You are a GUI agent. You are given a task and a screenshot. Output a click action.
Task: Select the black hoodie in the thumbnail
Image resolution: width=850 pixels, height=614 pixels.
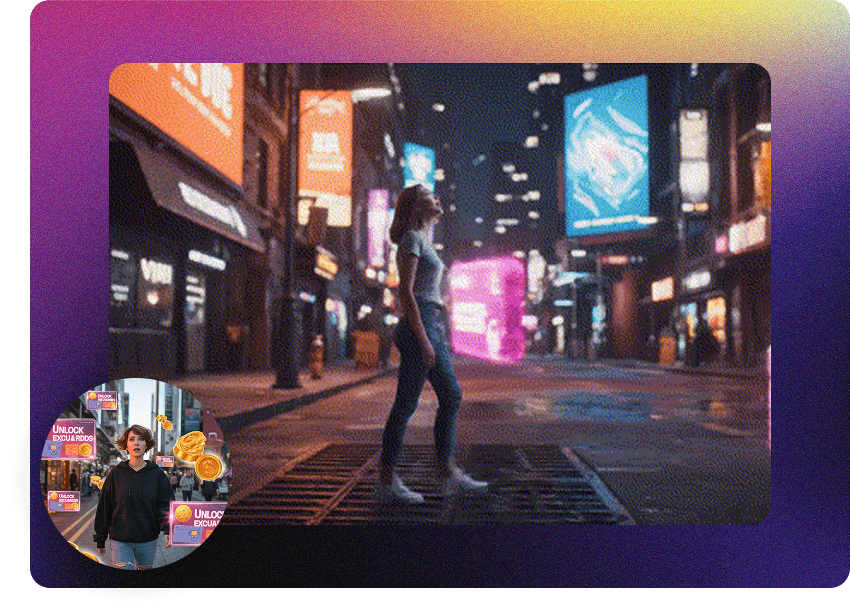(x=132, y=501)
